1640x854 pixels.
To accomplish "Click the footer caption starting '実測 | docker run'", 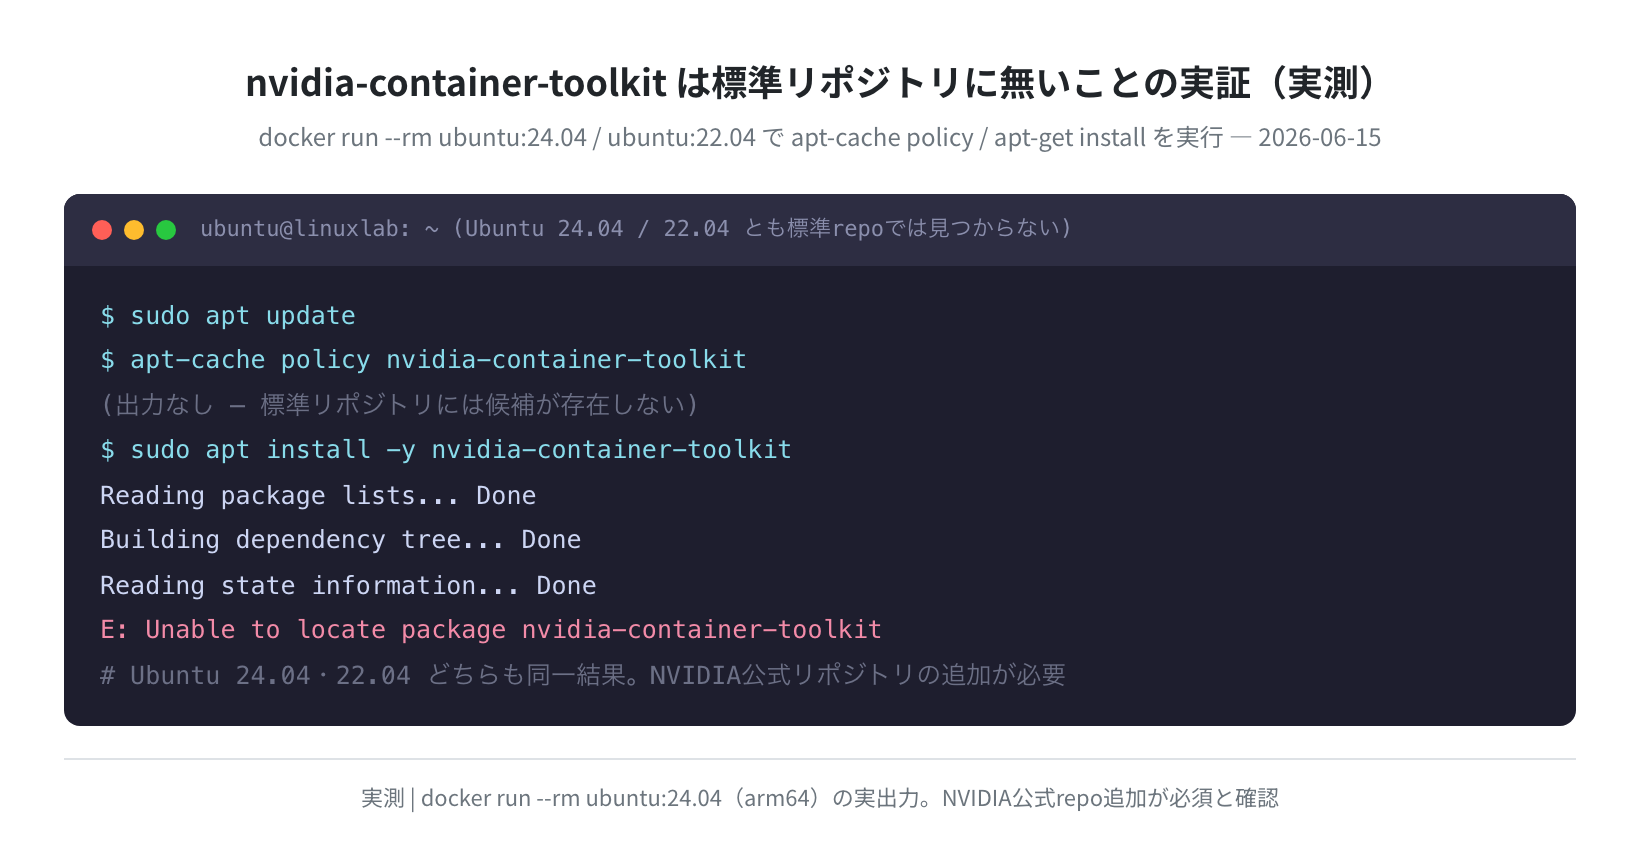I will tap(820, 798).
